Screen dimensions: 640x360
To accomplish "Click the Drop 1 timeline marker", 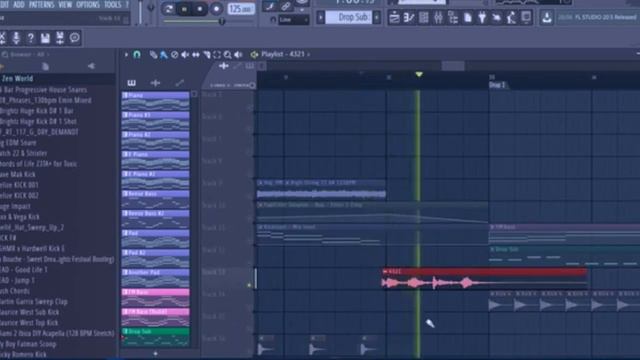I will (497, 85).
